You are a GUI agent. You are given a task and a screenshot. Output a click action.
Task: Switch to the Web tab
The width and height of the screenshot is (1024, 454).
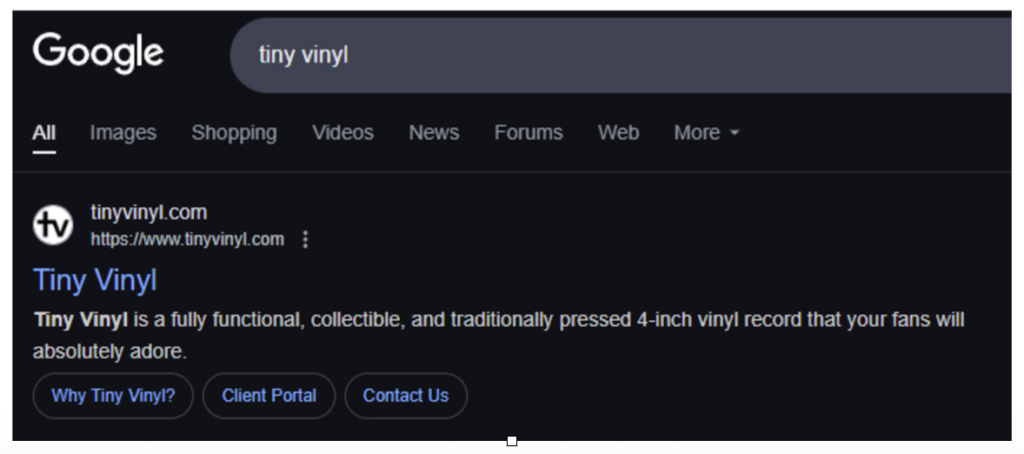pos(618,133)
